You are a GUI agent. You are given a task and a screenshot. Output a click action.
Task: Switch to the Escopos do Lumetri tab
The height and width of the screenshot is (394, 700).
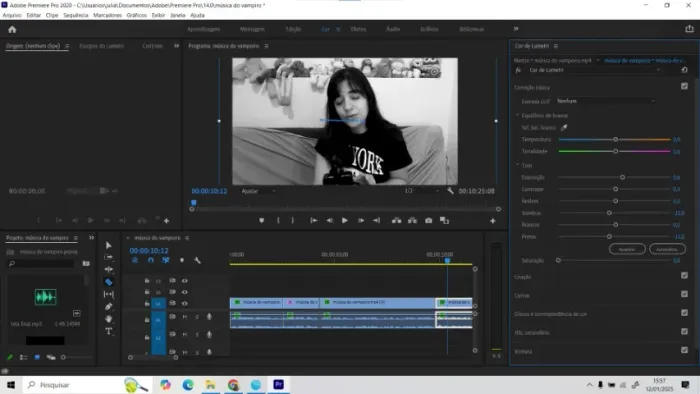(101, 46)
